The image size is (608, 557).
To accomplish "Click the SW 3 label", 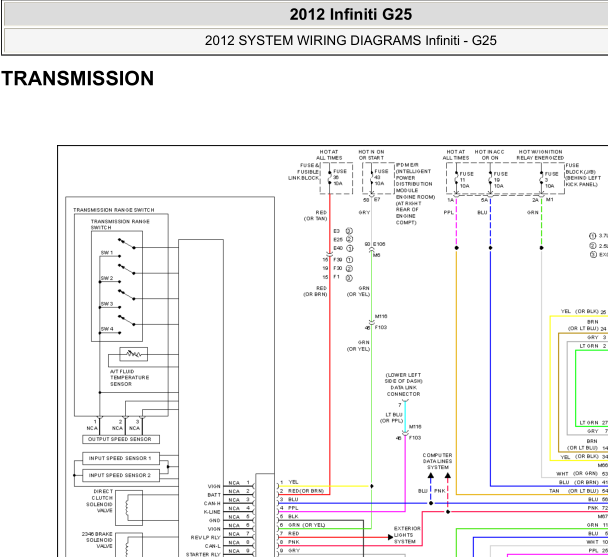I will click(107, 304).
